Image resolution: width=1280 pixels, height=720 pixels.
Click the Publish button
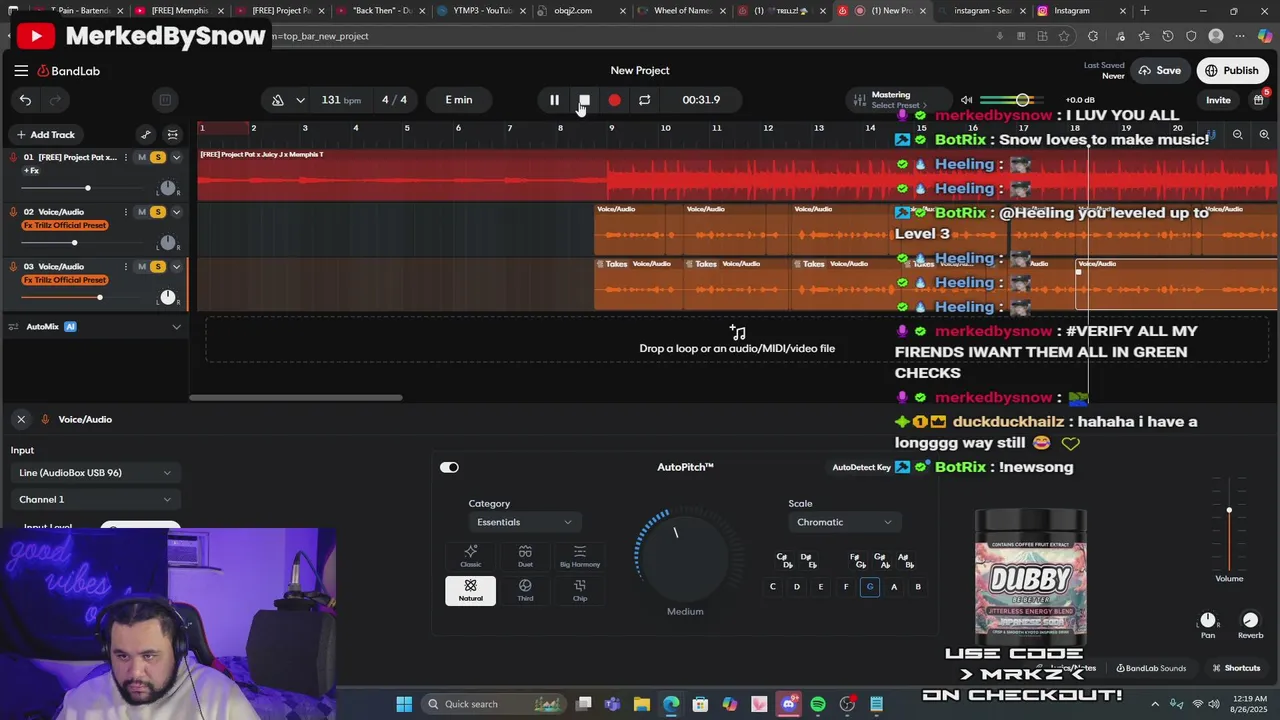pos(1232,71)
